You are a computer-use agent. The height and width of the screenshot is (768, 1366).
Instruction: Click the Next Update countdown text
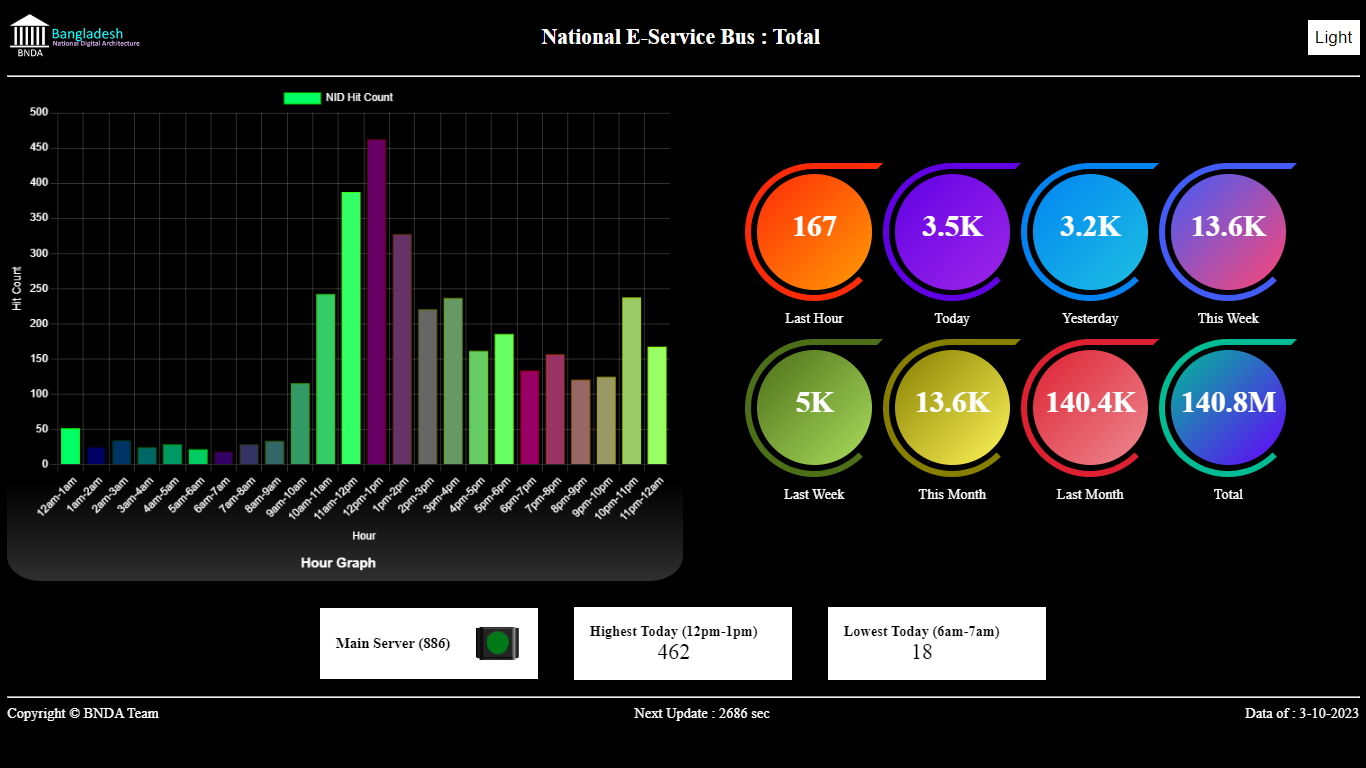(702, 713)
